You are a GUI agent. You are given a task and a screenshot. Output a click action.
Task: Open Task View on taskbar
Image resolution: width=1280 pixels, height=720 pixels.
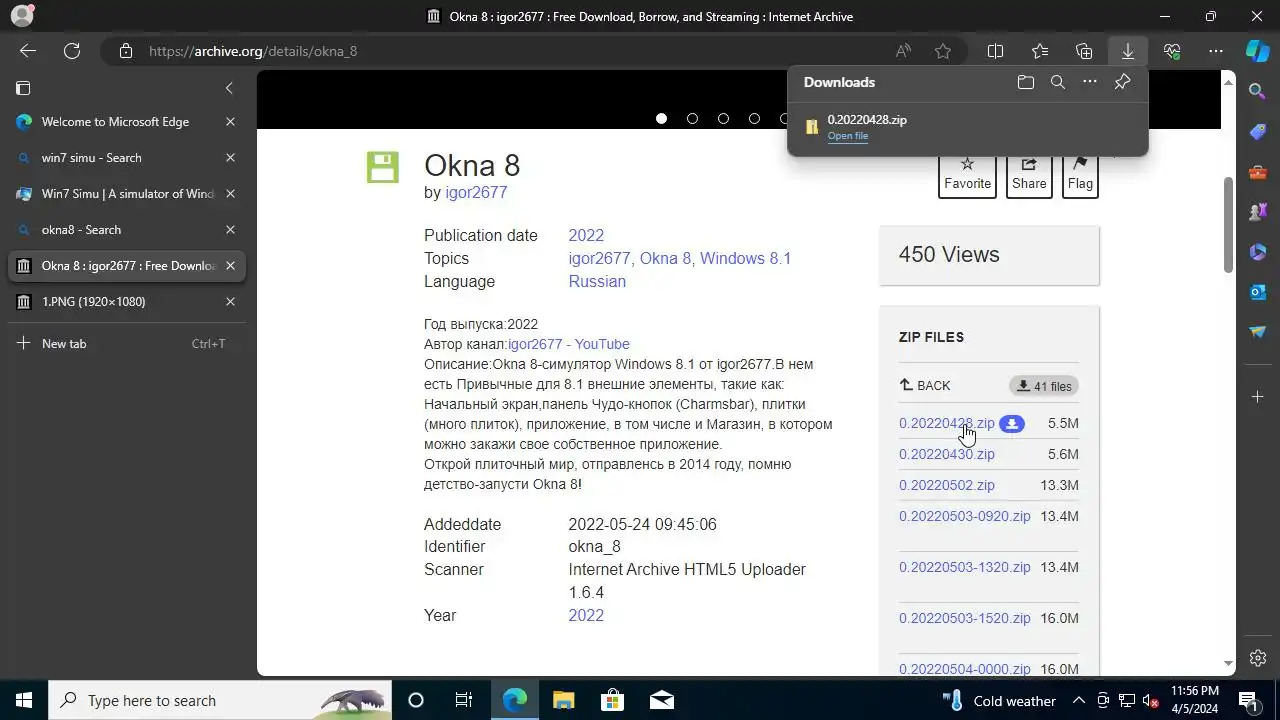coord(464,700)
